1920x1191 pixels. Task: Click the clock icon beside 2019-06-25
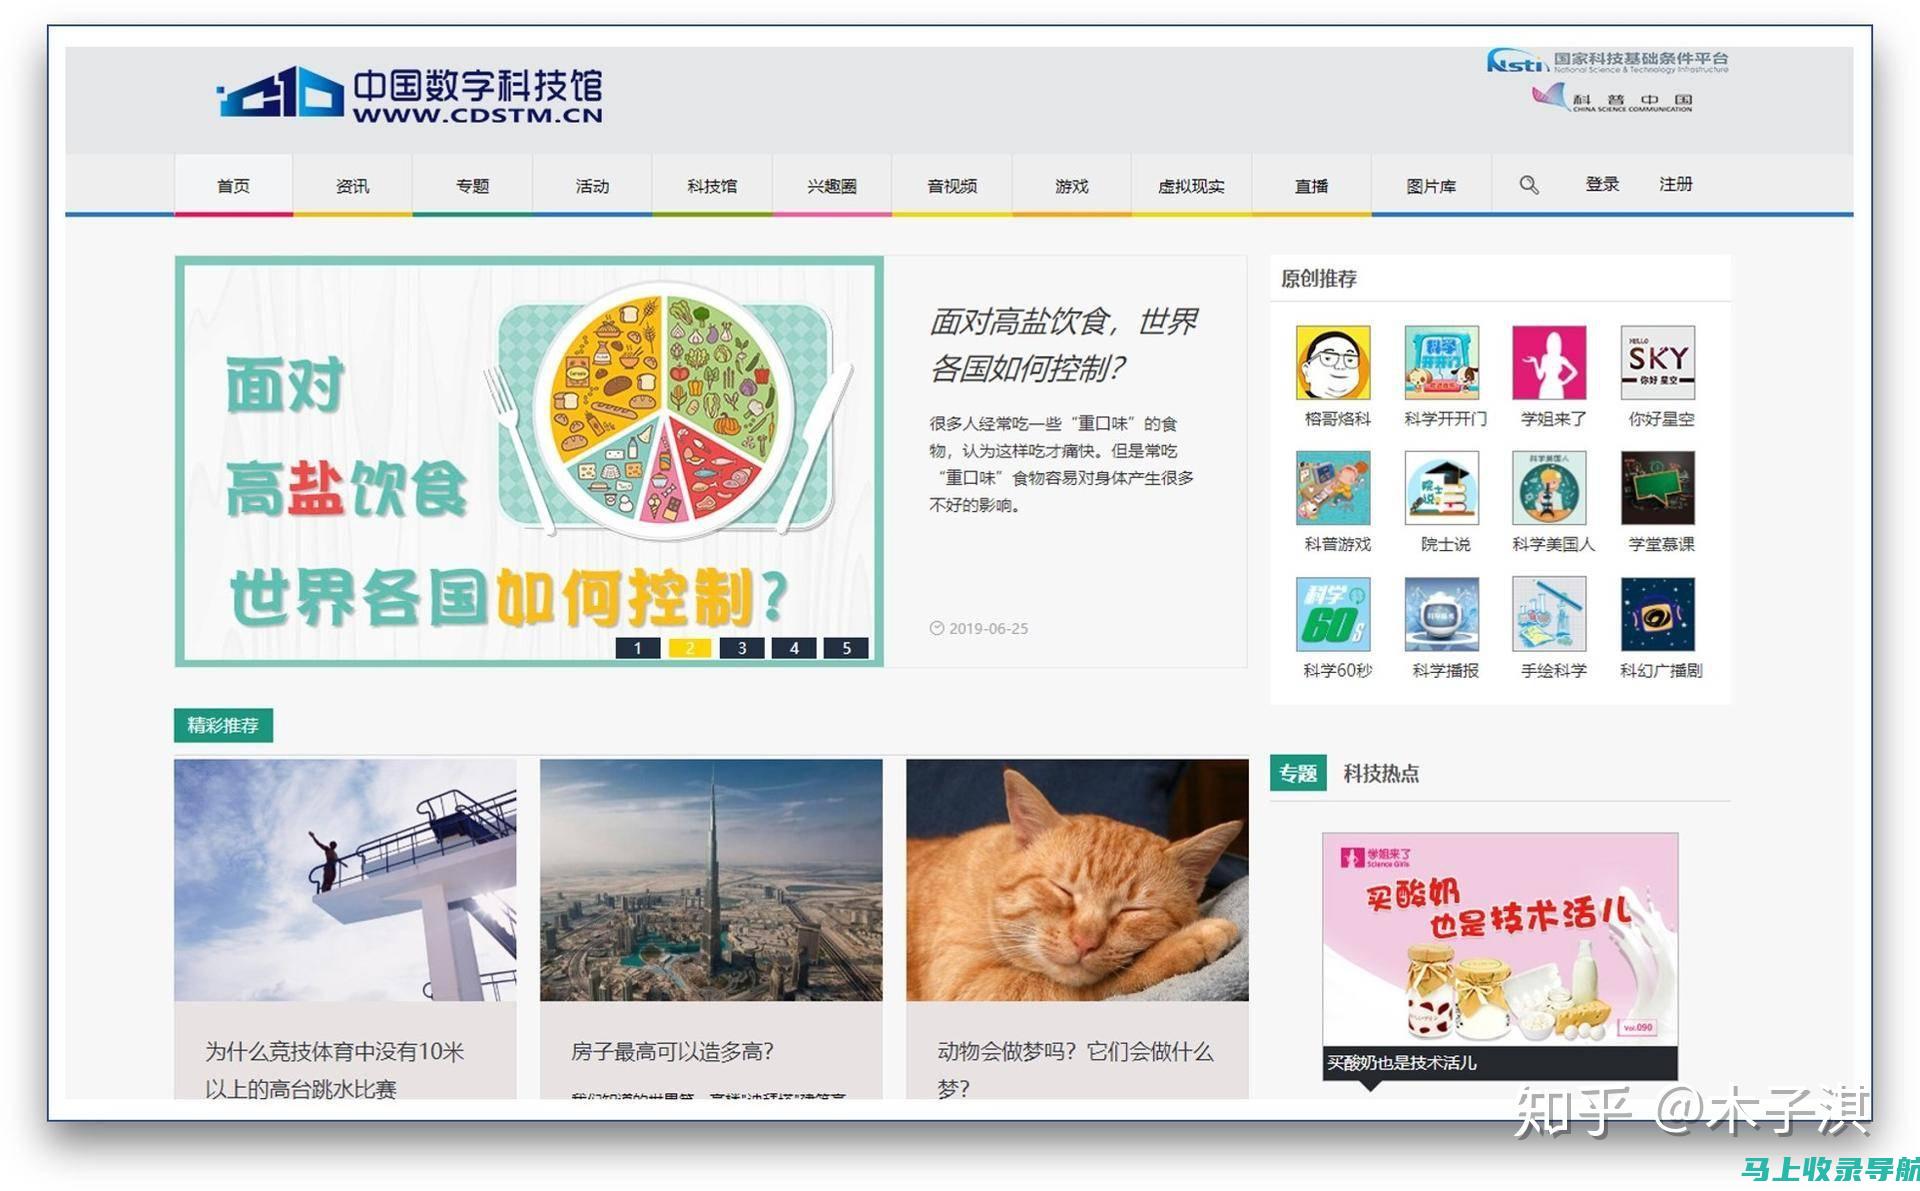point(936,628)
